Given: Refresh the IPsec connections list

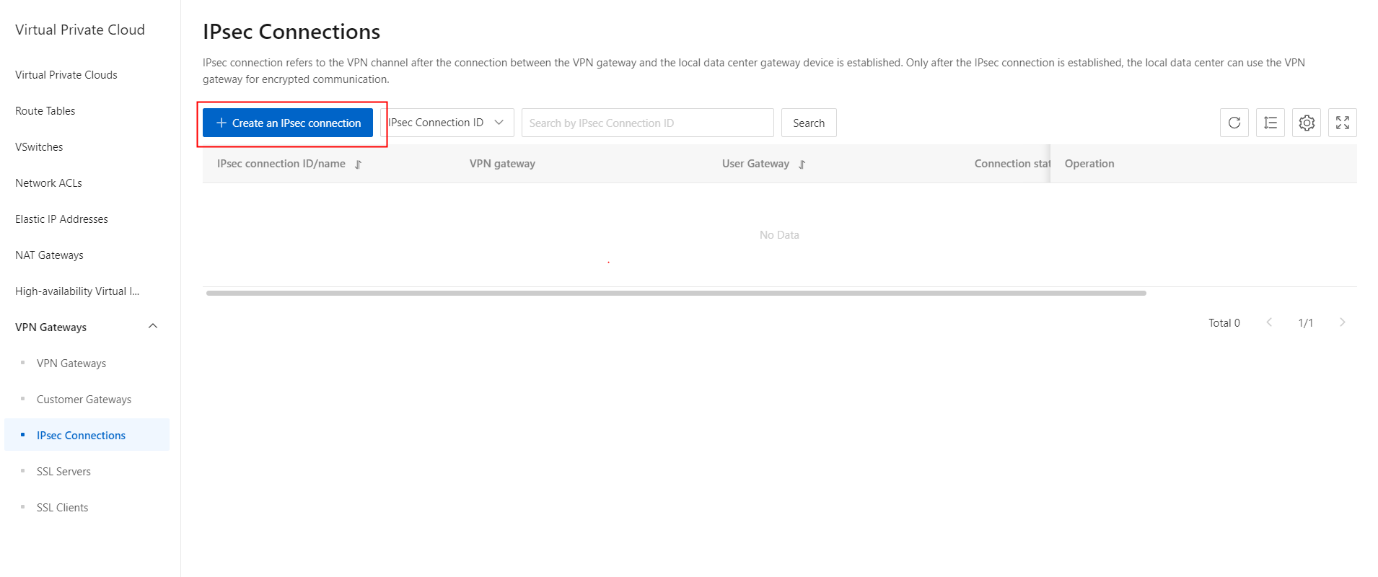Looking at the screenshot, I should 1234,123.
